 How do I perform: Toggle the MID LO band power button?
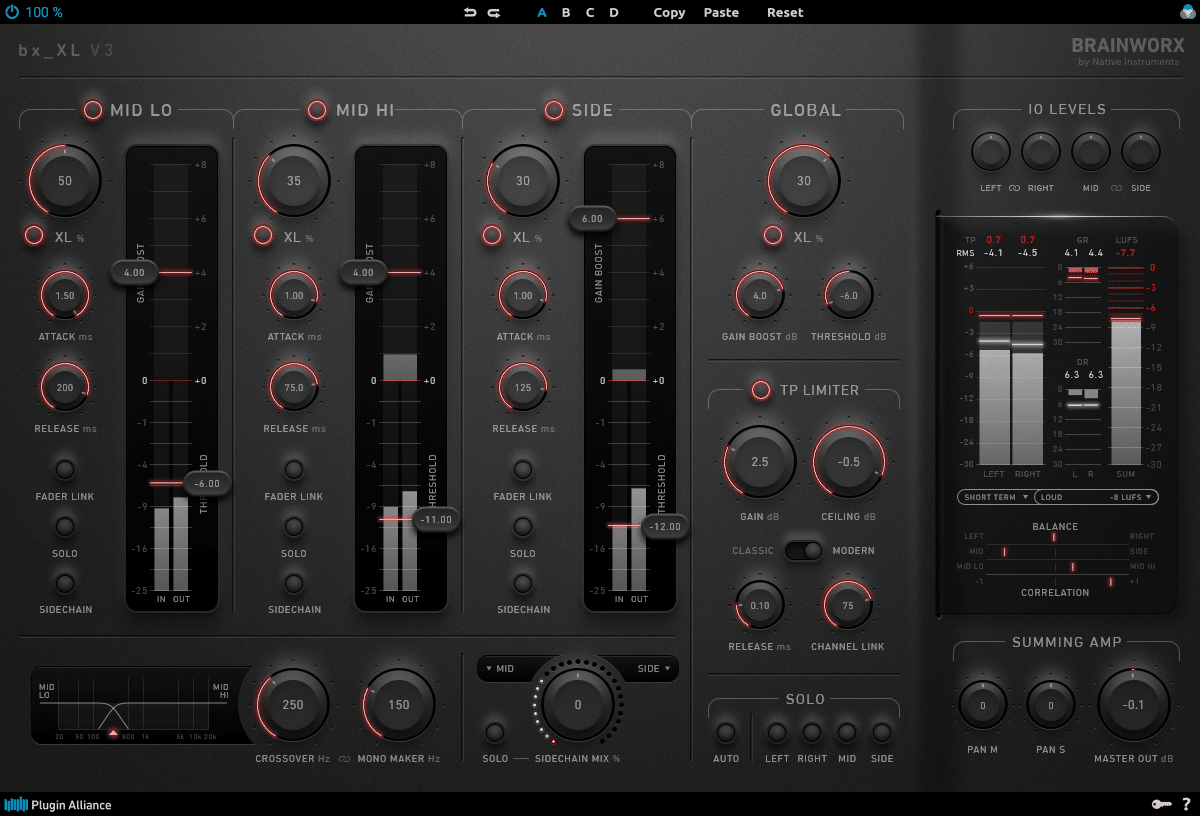pyautogui.click(x=93, y=110)
